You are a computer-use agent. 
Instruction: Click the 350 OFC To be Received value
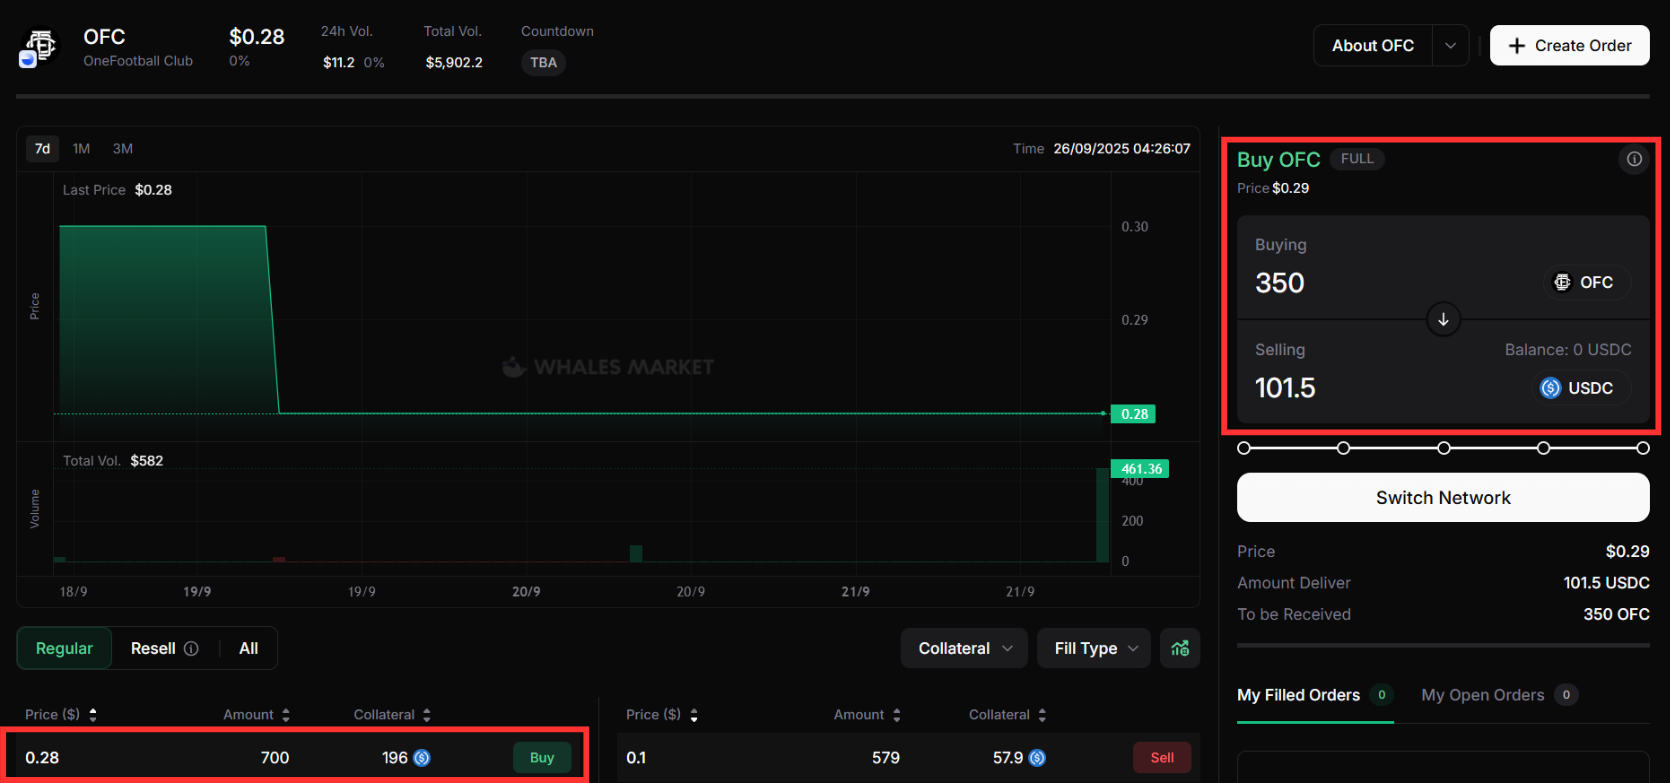pos(1616,615)
